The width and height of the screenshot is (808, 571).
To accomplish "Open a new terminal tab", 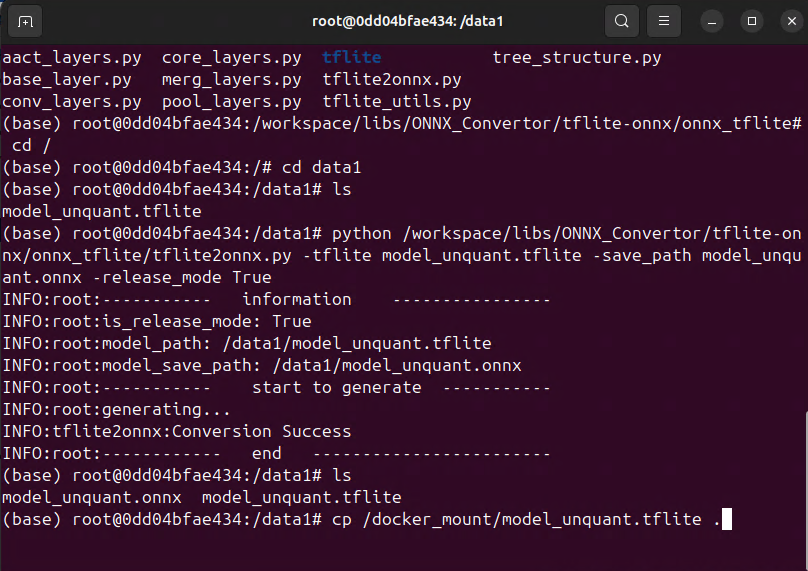I will pos(26,21).
